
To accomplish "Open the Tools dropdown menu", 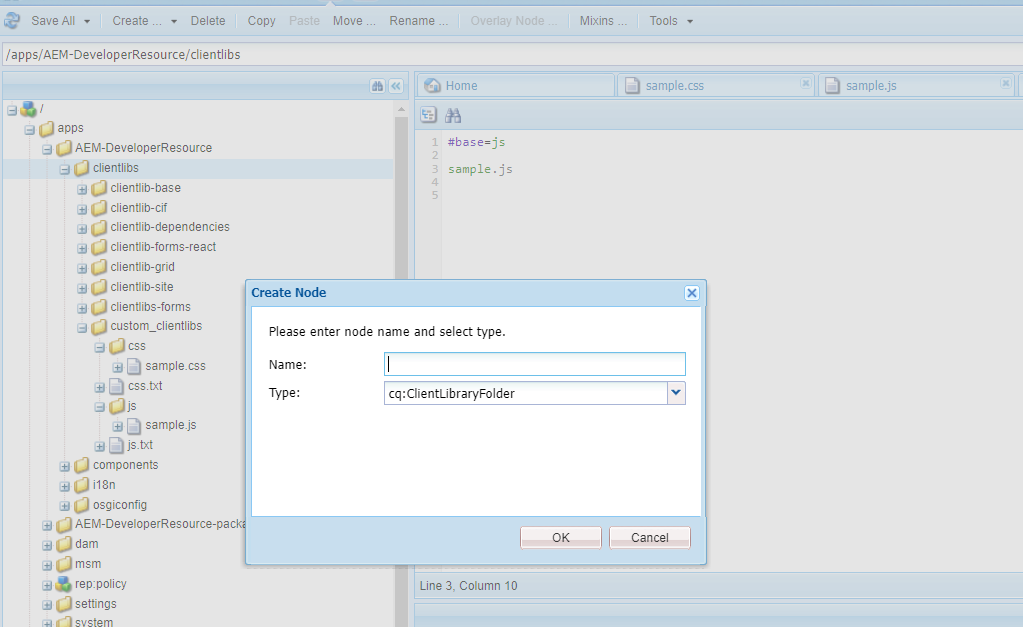I will [x=671, y=21].
